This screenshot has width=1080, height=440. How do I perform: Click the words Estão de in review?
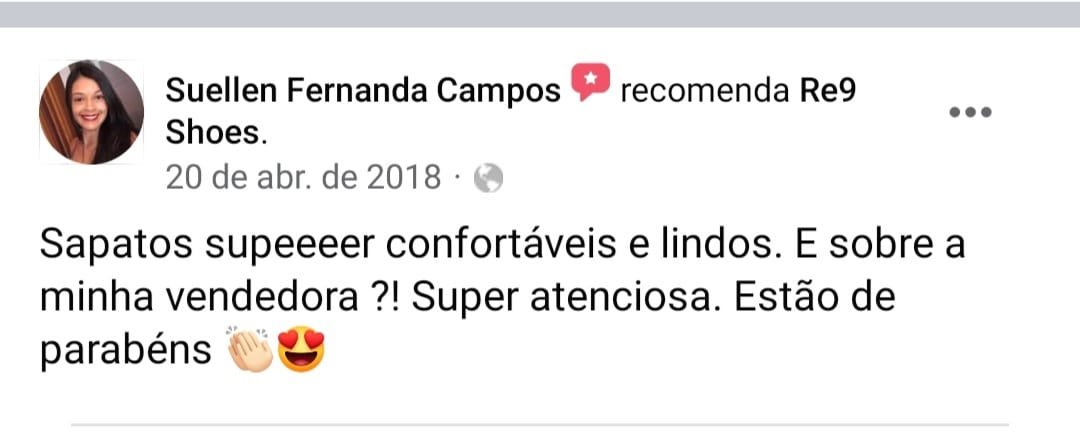(815, 298)
